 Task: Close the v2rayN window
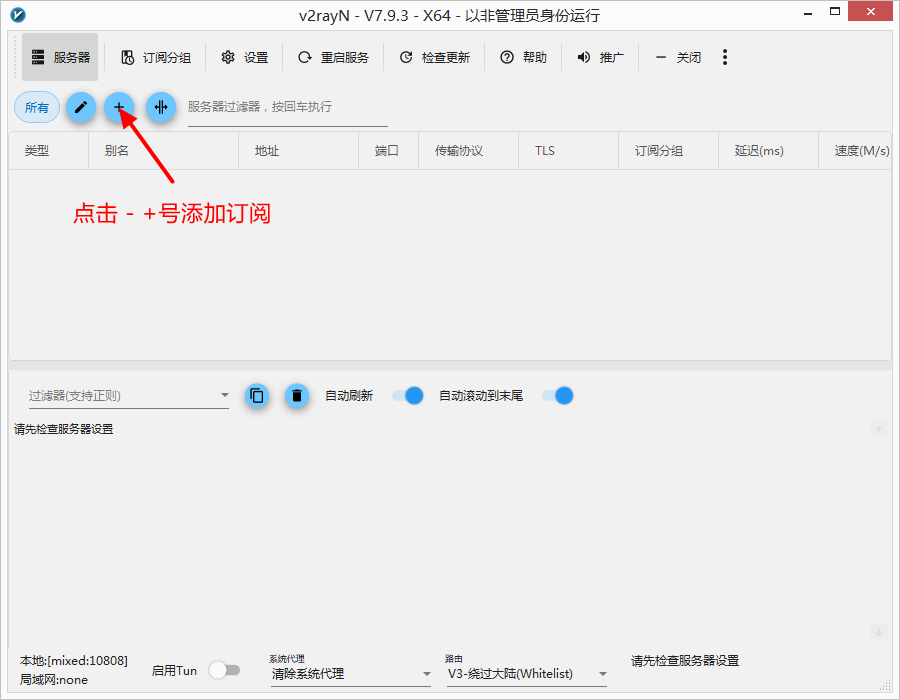(871, 11)
